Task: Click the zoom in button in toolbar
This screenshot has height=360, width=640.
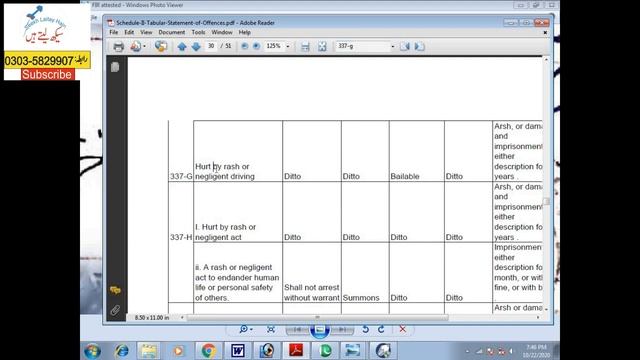Action: pyautogui.click(x=256, y=46)
